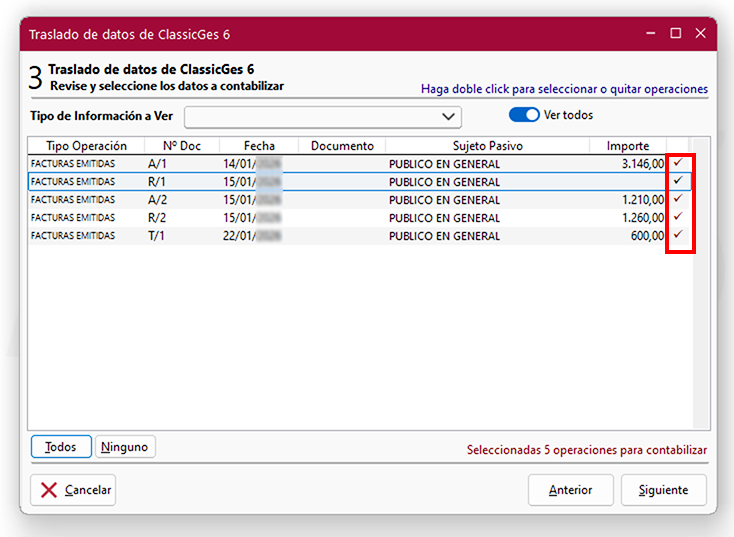Click the Ninguno button

point(125,447)
